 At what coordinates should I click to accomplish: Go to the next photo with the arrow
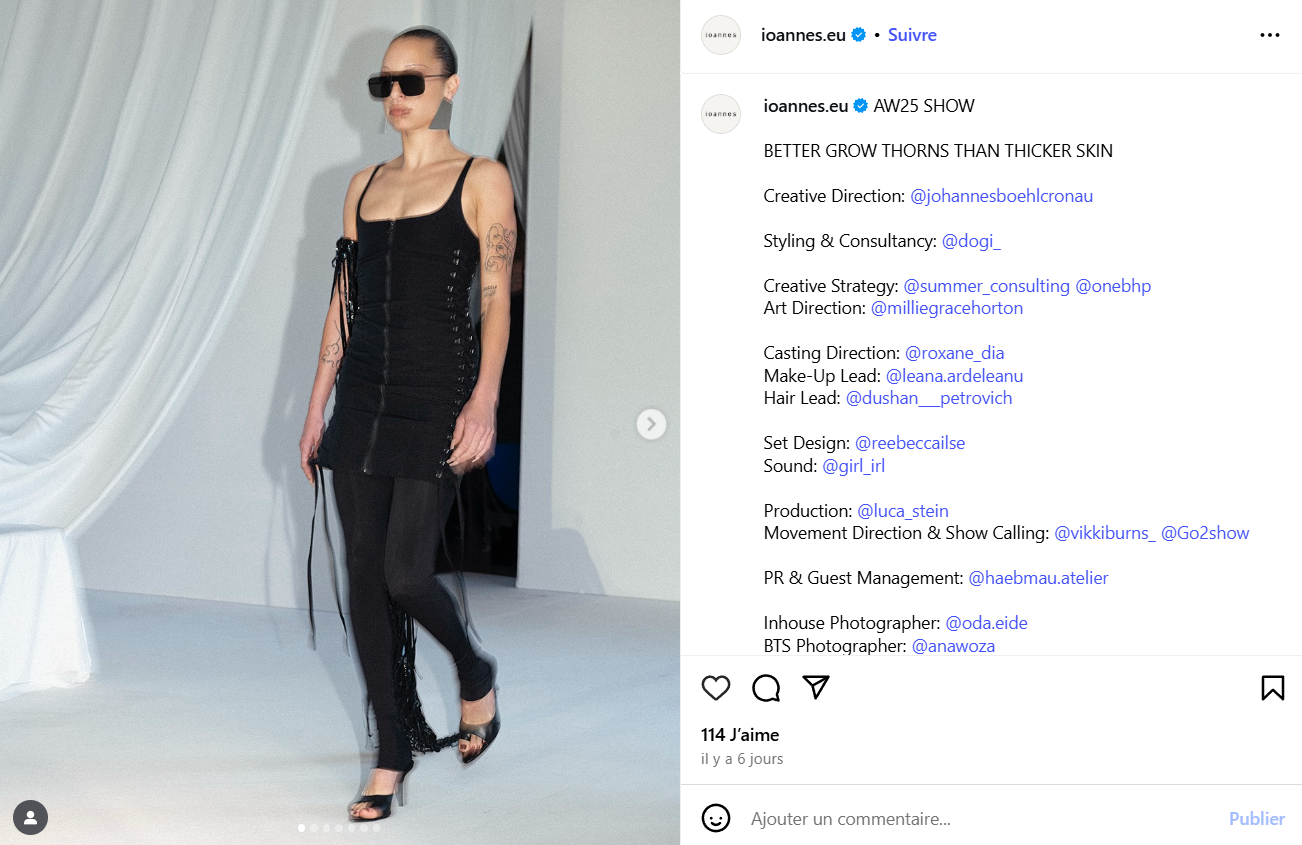click(x=651, y=424)
